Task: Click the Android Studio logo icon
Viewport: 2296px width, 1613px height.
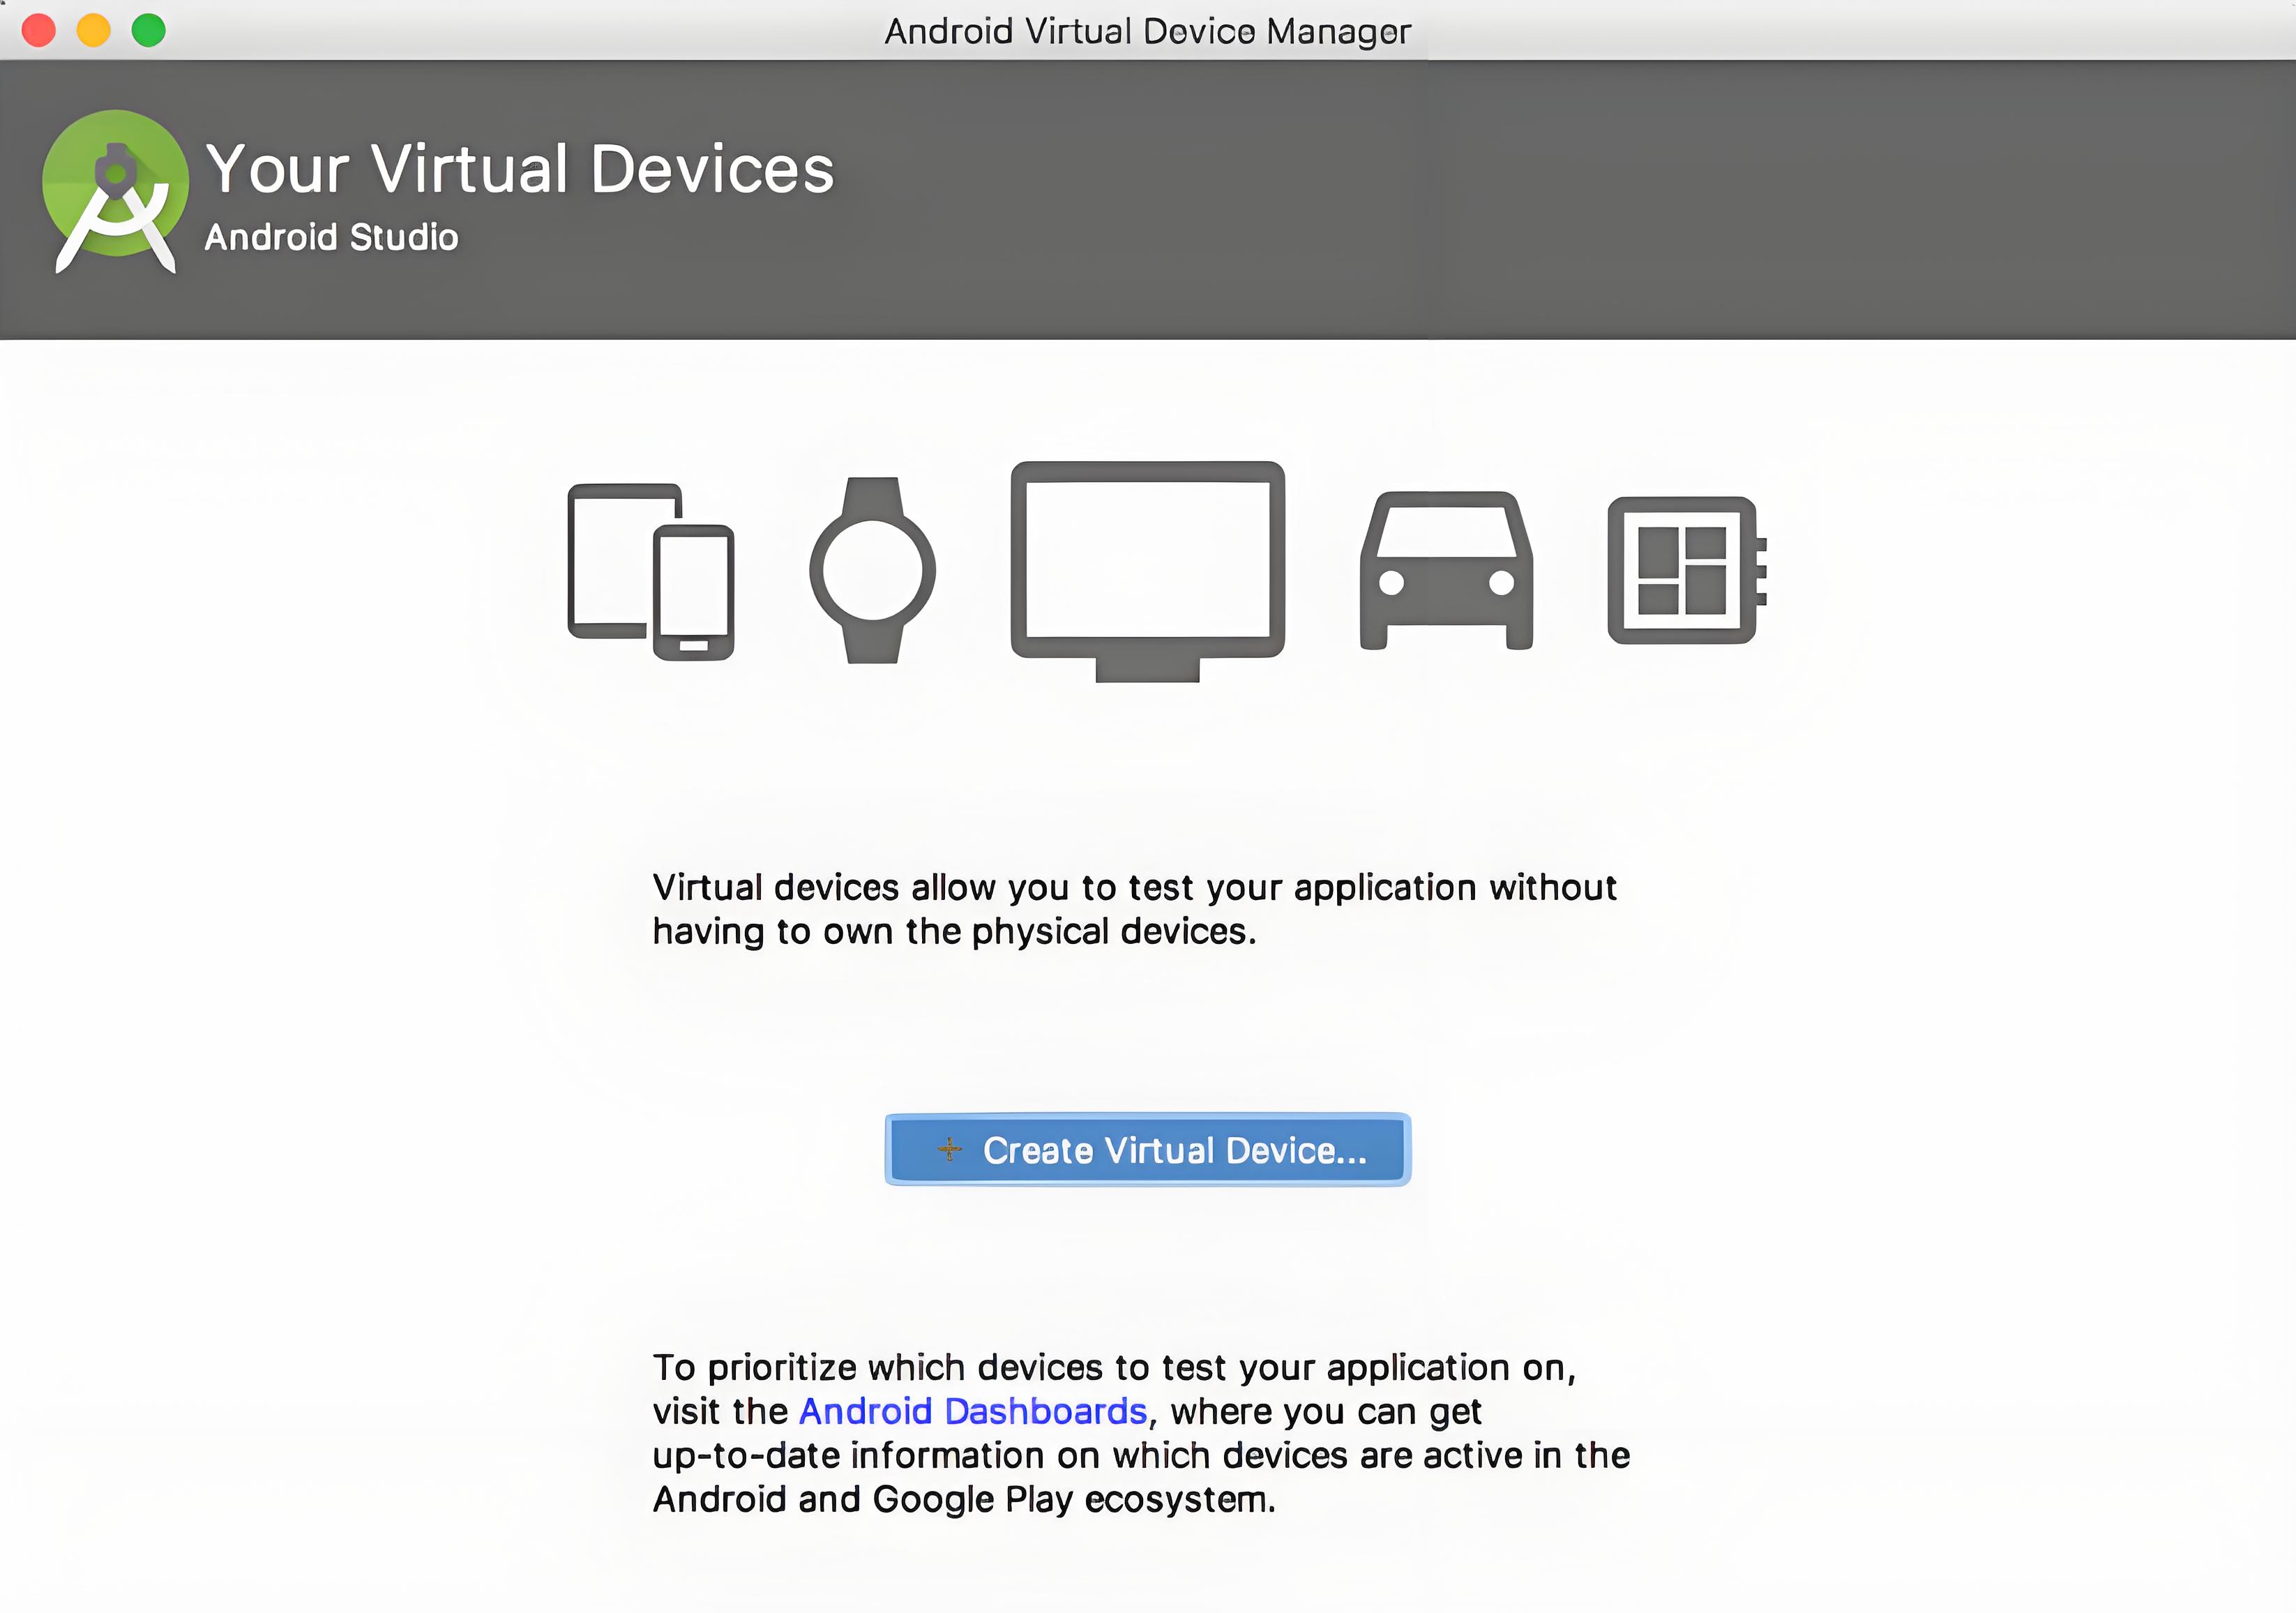Action: click(x=115, y=191)
